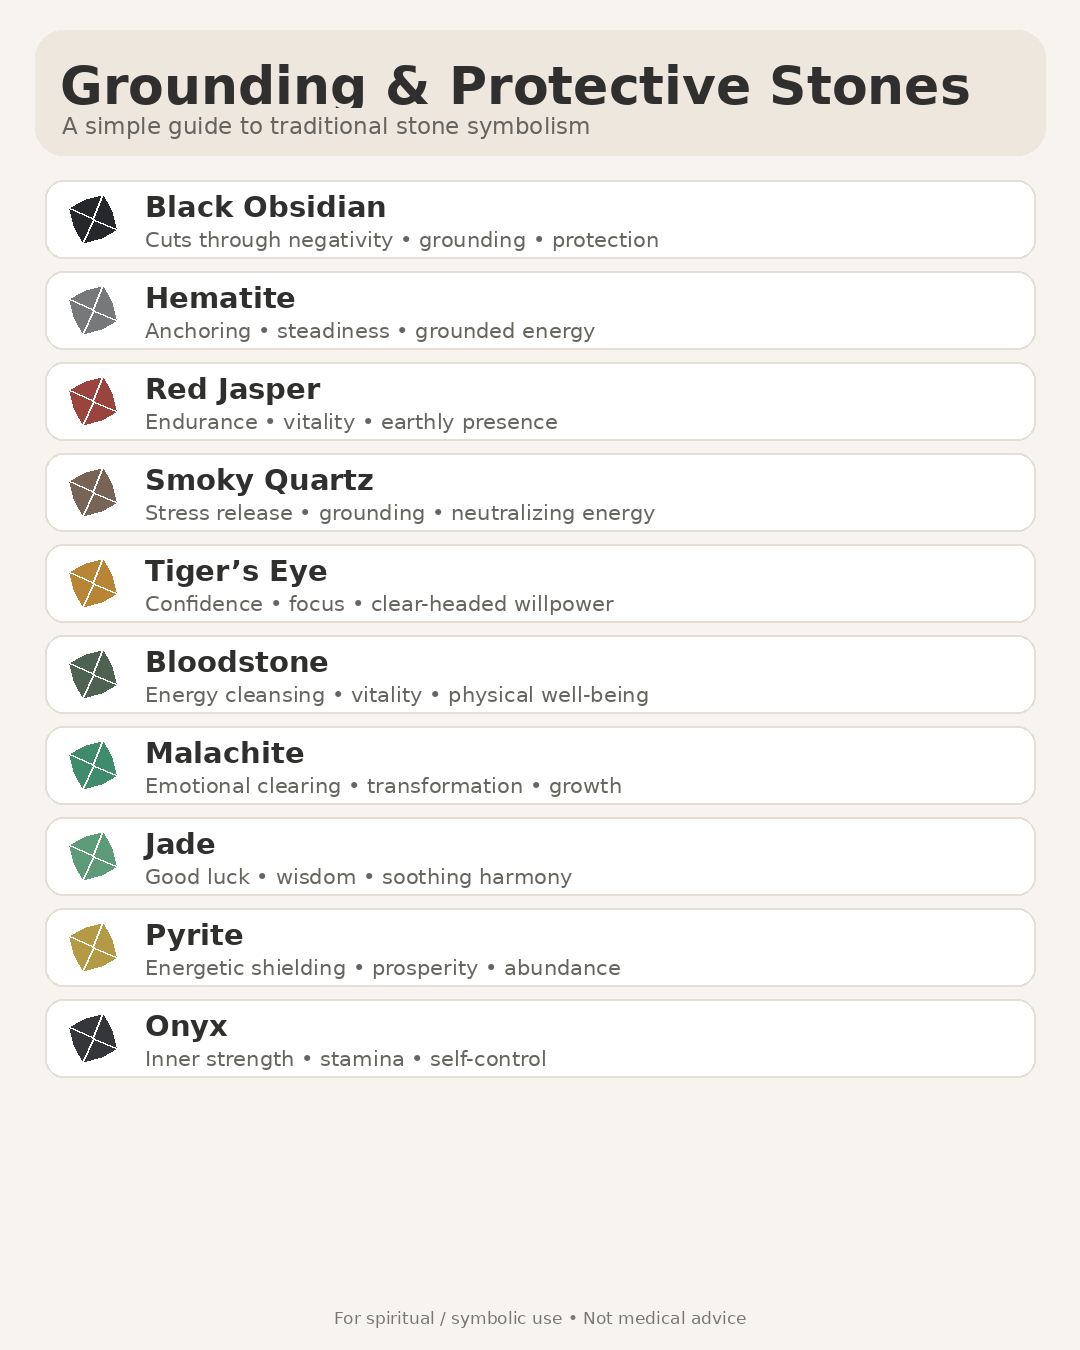The image size is (1080, 1350).
Task: Click the golden Tiger's Eye icon
Action: point(93,583)
